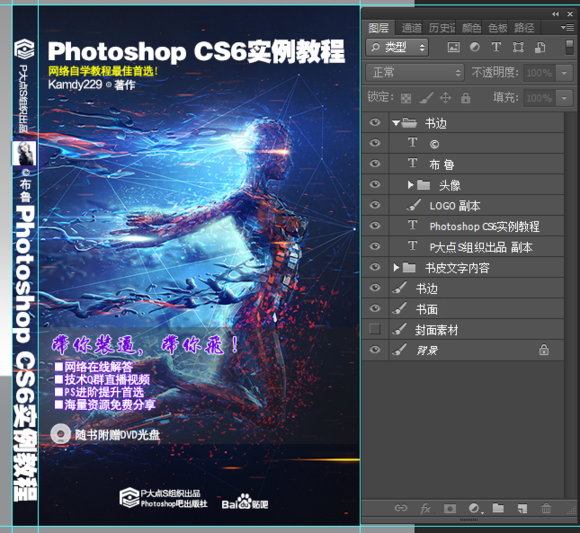
Task: Hide Photoshop CS6实例教程 text layer
Action: (375, 226)
